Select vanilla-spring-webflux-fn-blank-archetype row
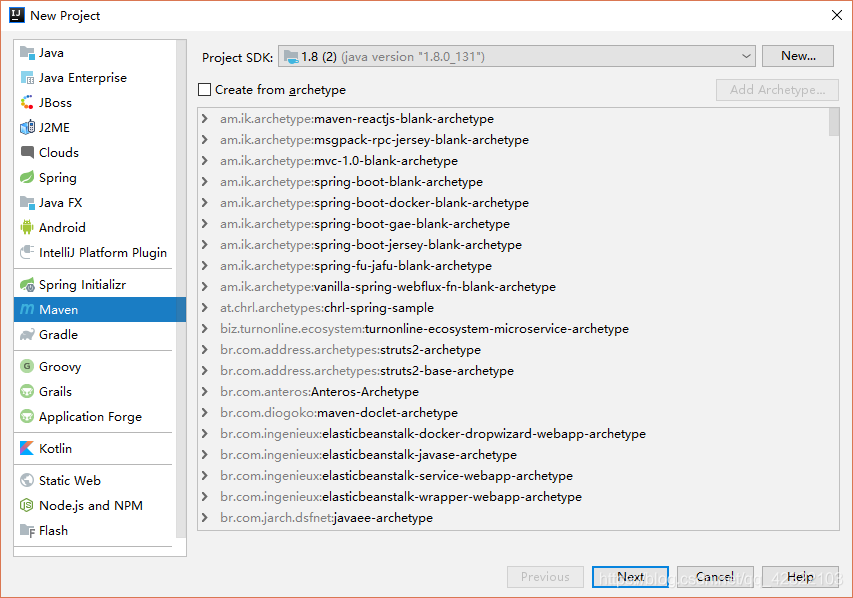This screenshot has height=598, width=853. (514, 287)
